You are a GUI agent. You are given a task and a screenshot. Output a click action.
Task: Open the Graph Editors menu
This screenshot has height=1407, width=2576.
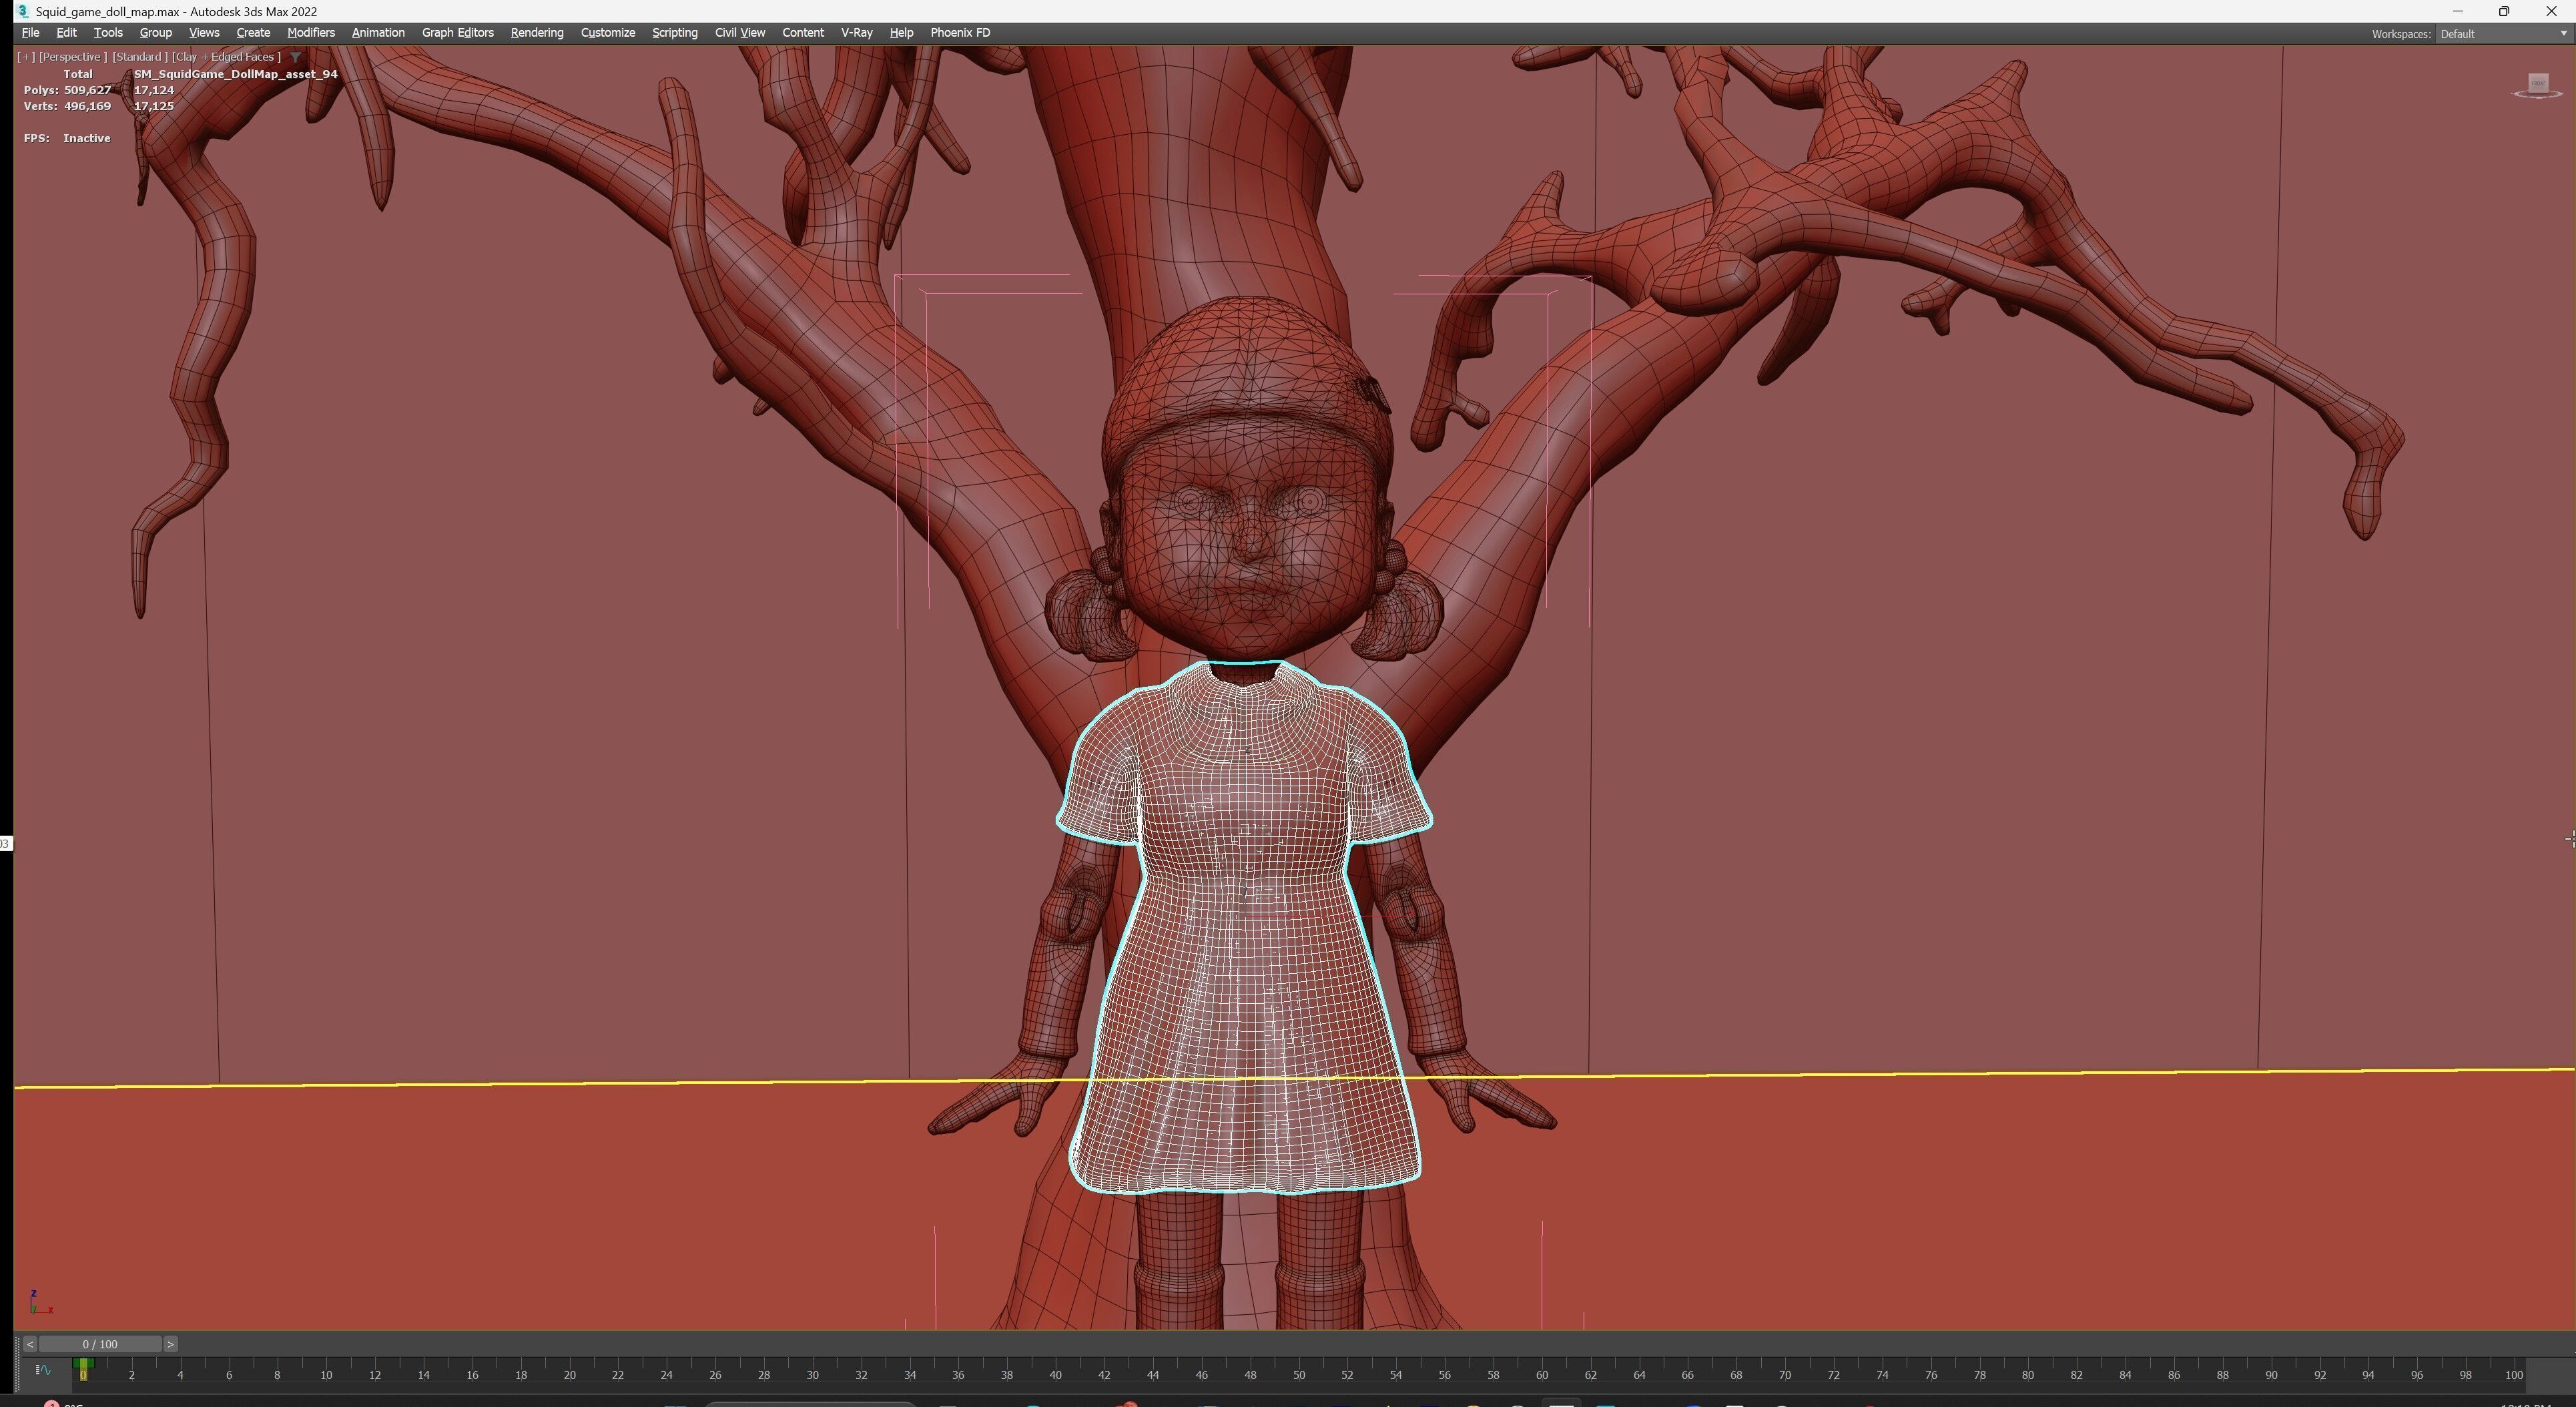click(458, 33)
